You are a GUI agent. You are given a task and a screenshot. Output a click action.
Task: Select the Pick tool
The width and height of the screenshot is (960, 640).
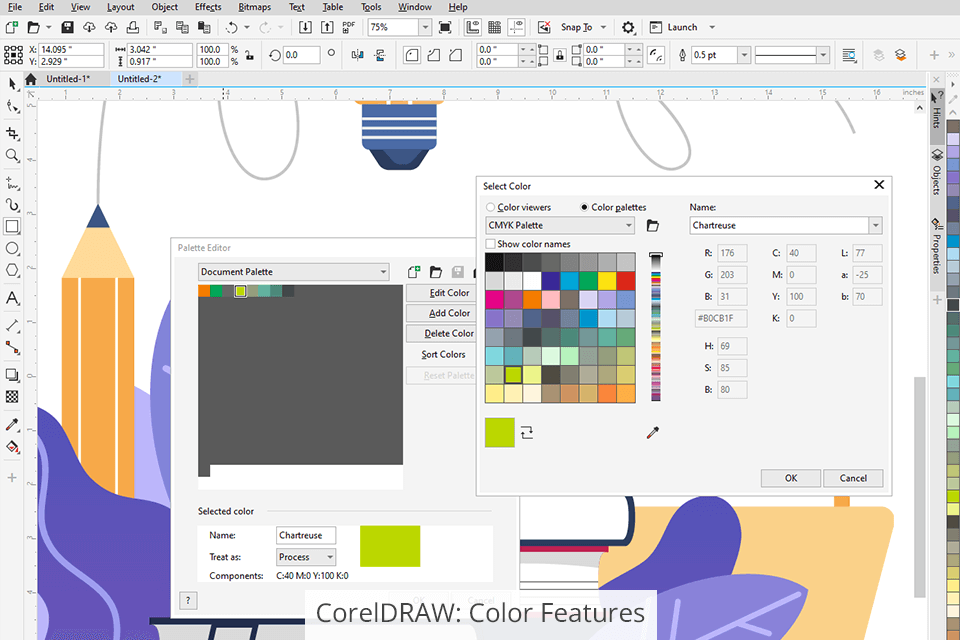[12, 84]
